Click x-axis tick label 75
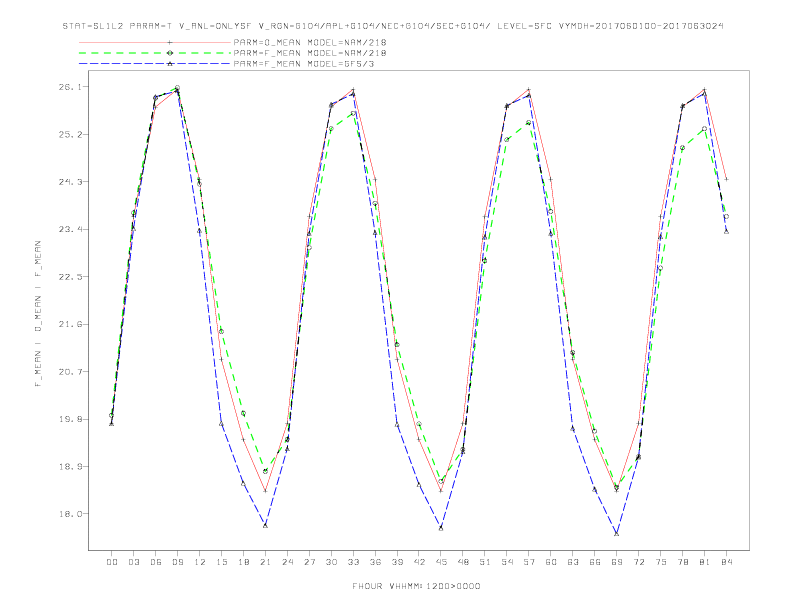 point(661,562)
